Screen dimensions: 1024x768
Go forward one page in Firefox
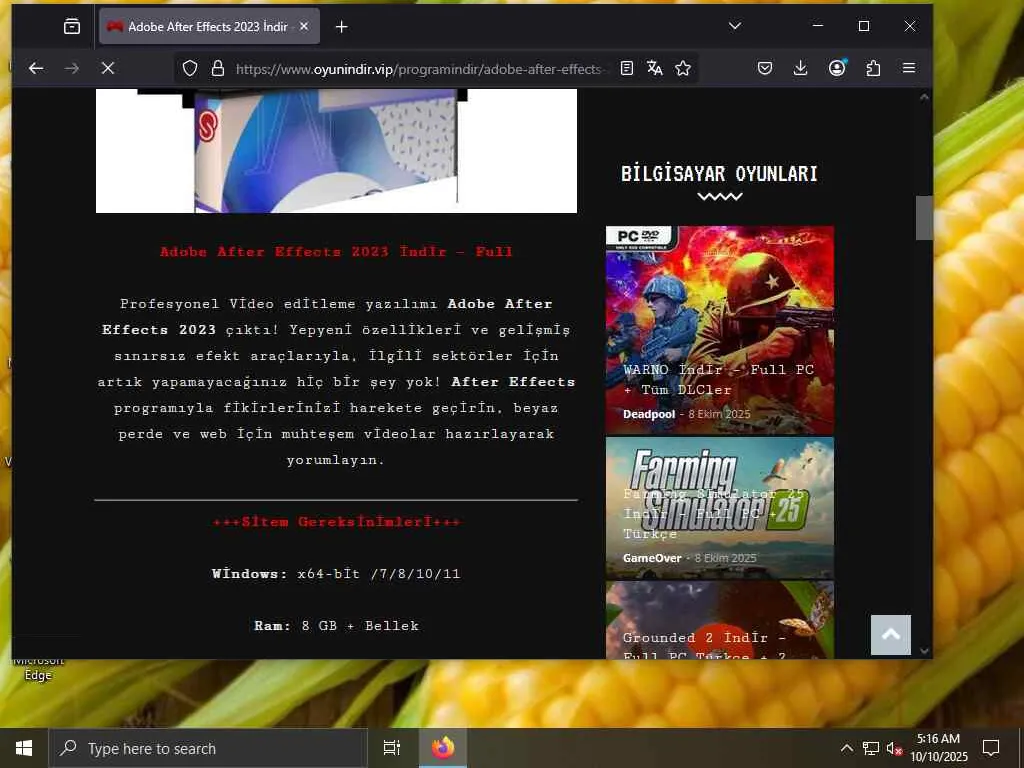72,68
